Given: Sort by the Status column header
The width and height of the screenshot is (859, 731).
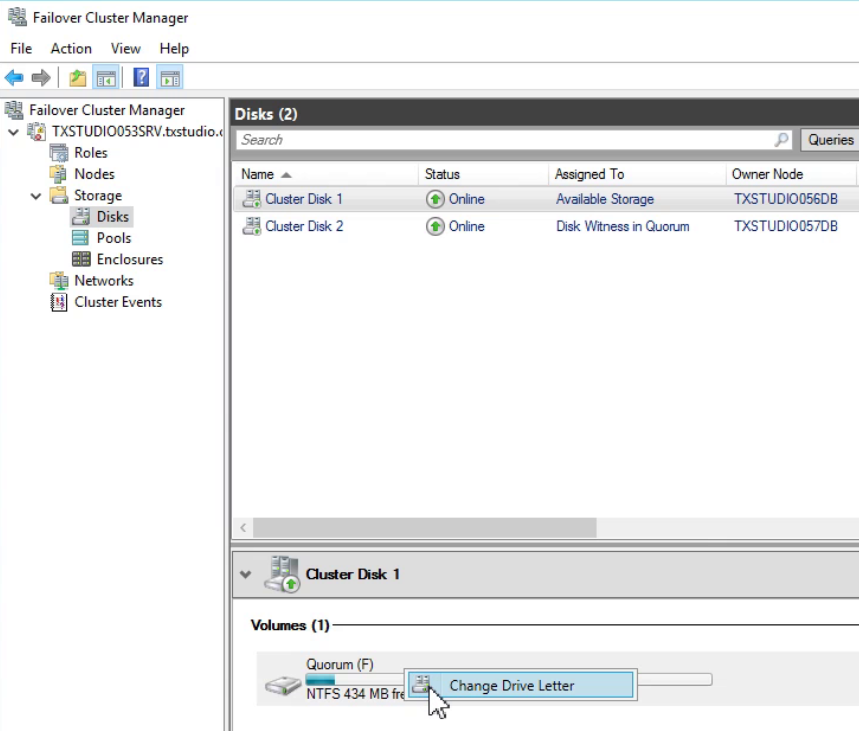Looking at the screenshot, I should [x=483, y=174].
